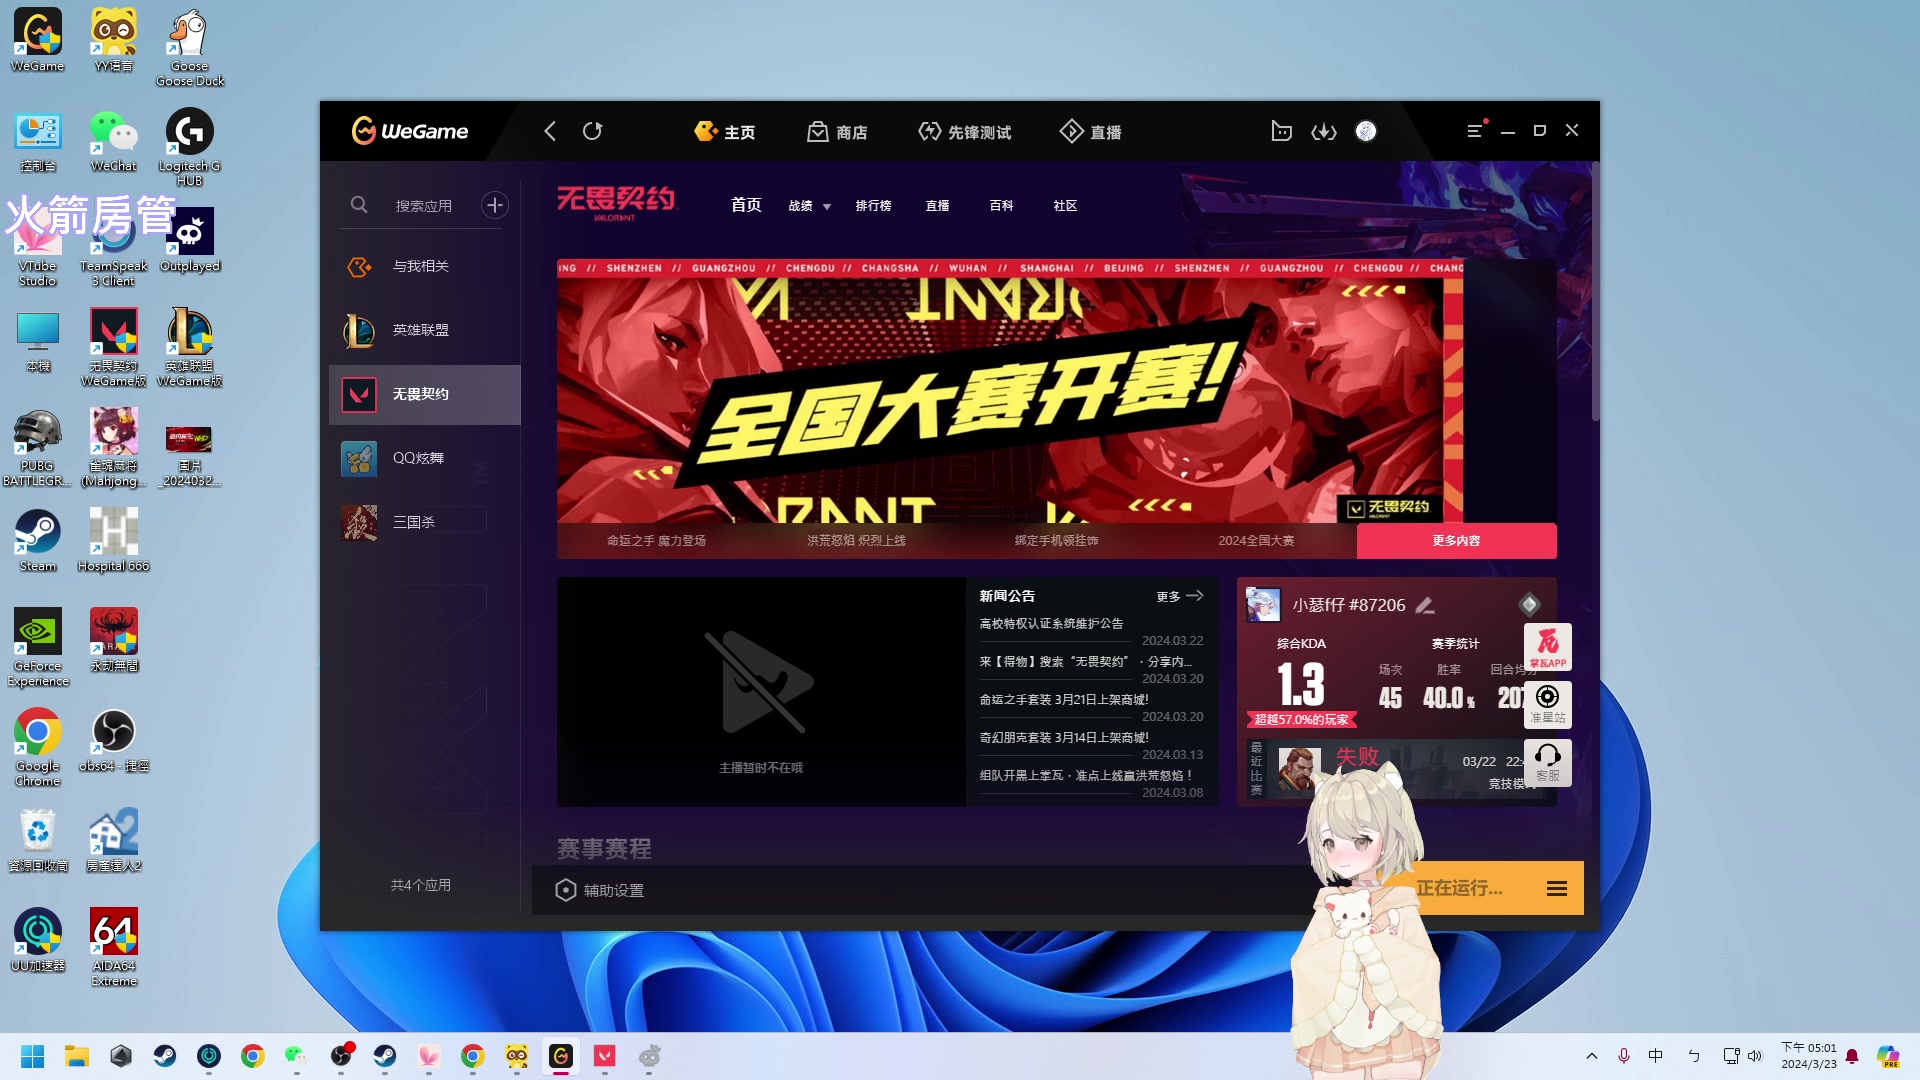1920x1080 pixels.
Task: Select the 2024全国大赛 banner tab
Action: click(x=1256, y=541)
